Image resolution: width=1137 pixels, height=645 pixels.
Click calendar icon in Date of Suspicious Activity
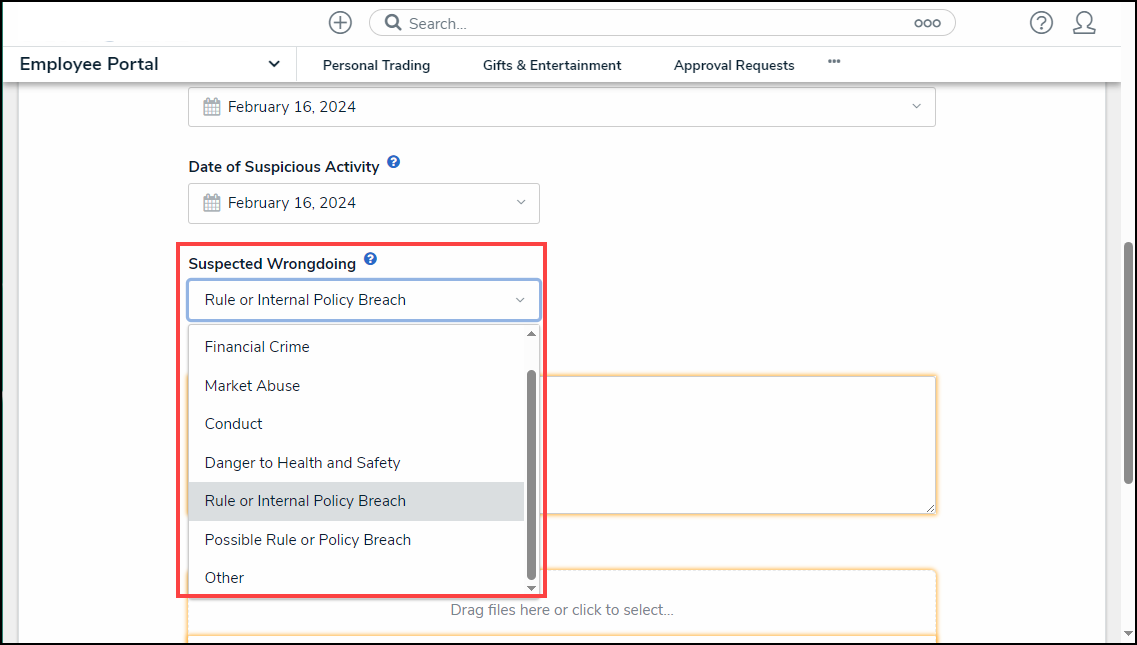click(212, 203)
